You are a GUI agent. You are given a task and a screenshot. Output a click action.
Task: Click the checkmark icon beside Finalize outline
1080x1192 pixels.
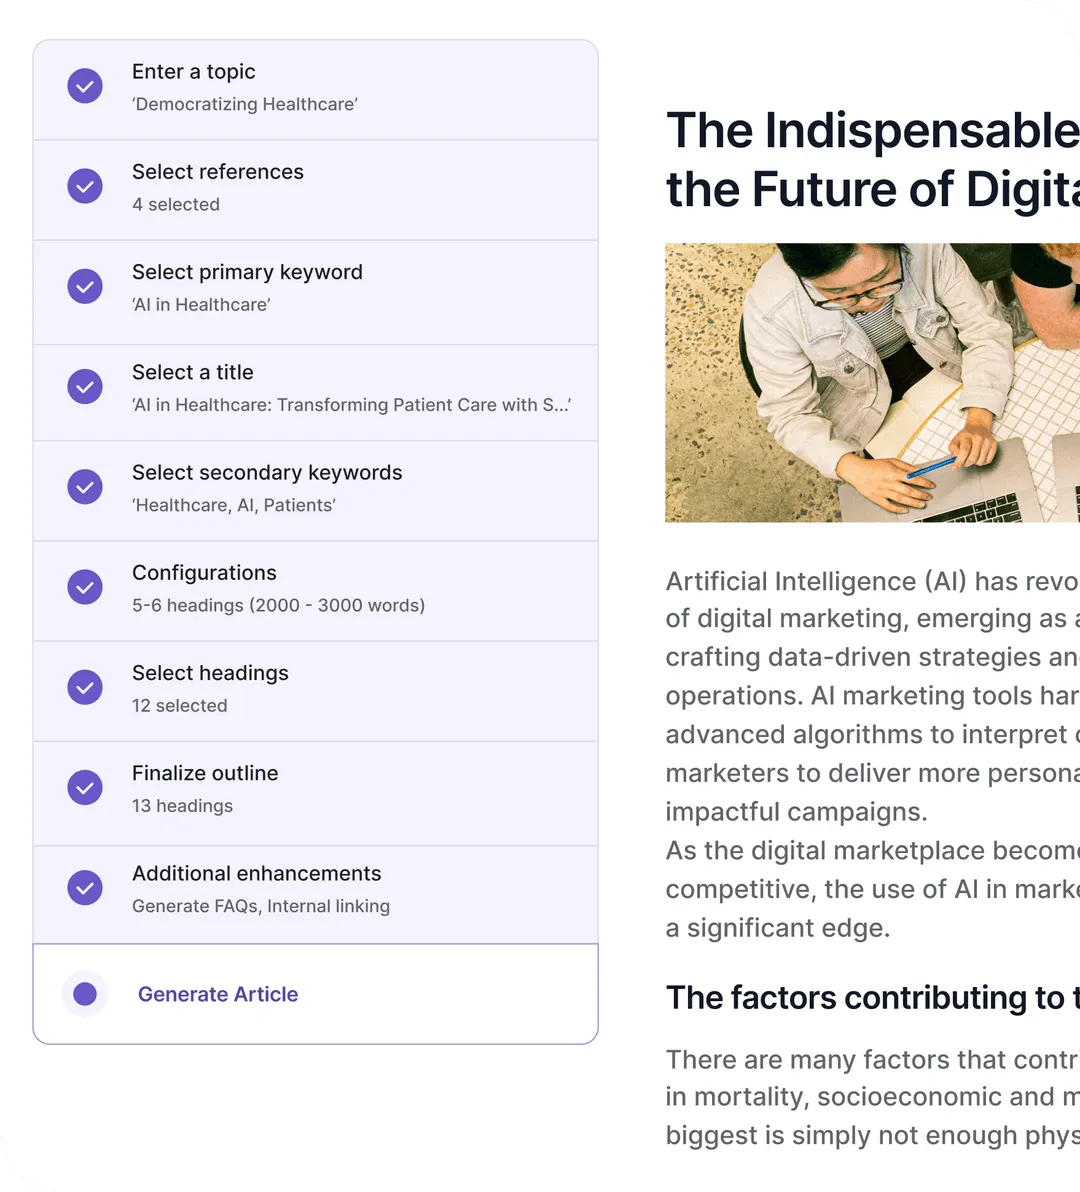pyautogui.click(x=85, y=787)
